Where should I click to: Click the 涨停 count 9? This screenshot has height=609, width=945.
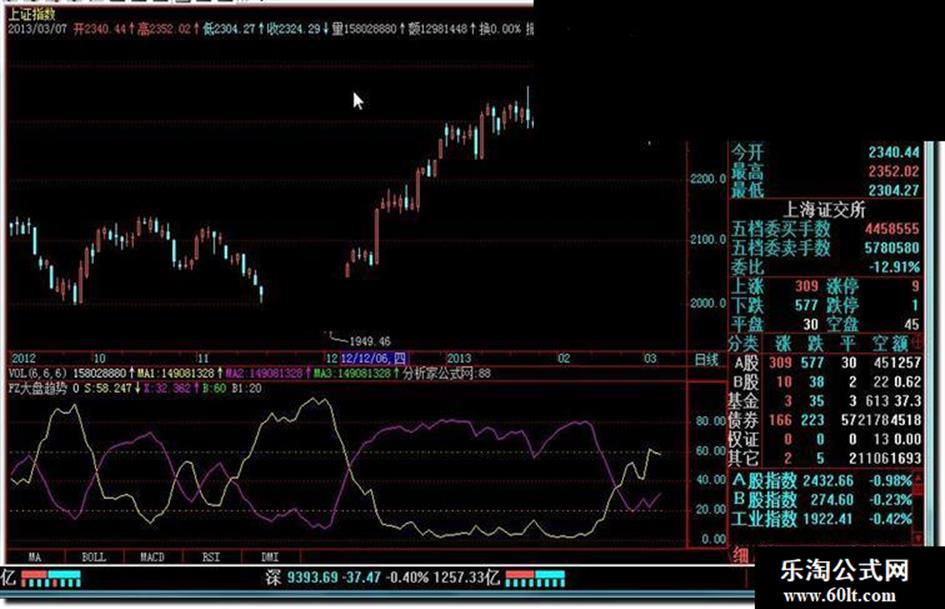915,286
